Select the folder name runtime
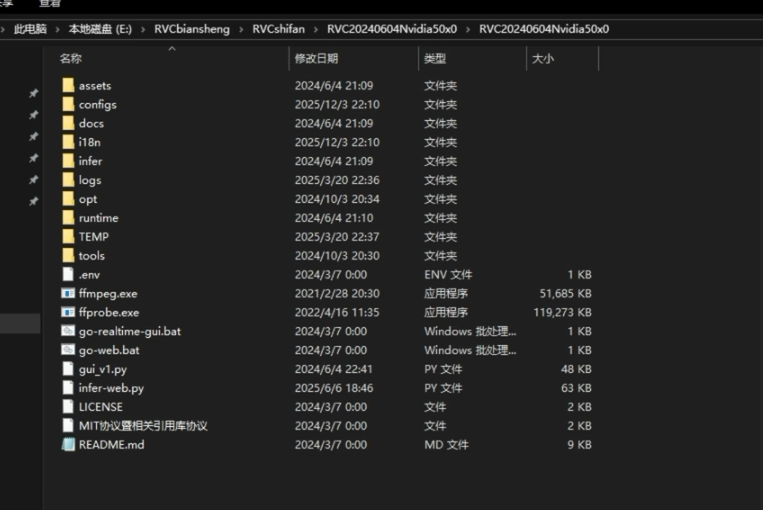This screenshot has width=763, height=510. tap(99, 218)
